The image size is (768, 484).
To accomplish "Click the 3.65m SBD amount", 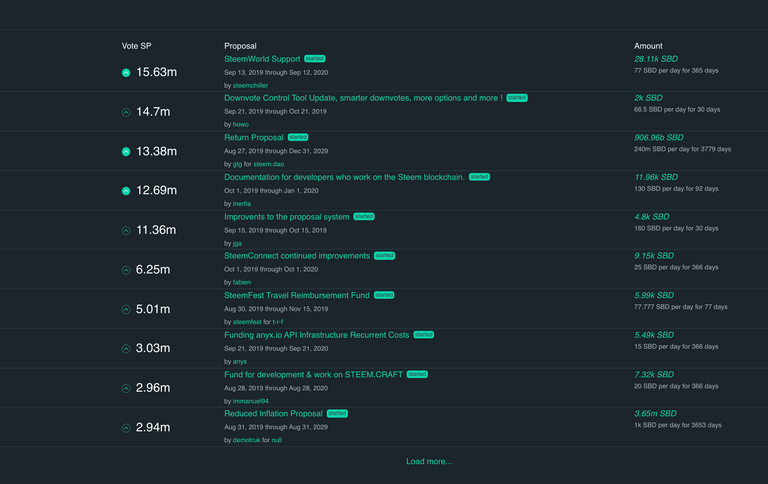I will point(655,413).
